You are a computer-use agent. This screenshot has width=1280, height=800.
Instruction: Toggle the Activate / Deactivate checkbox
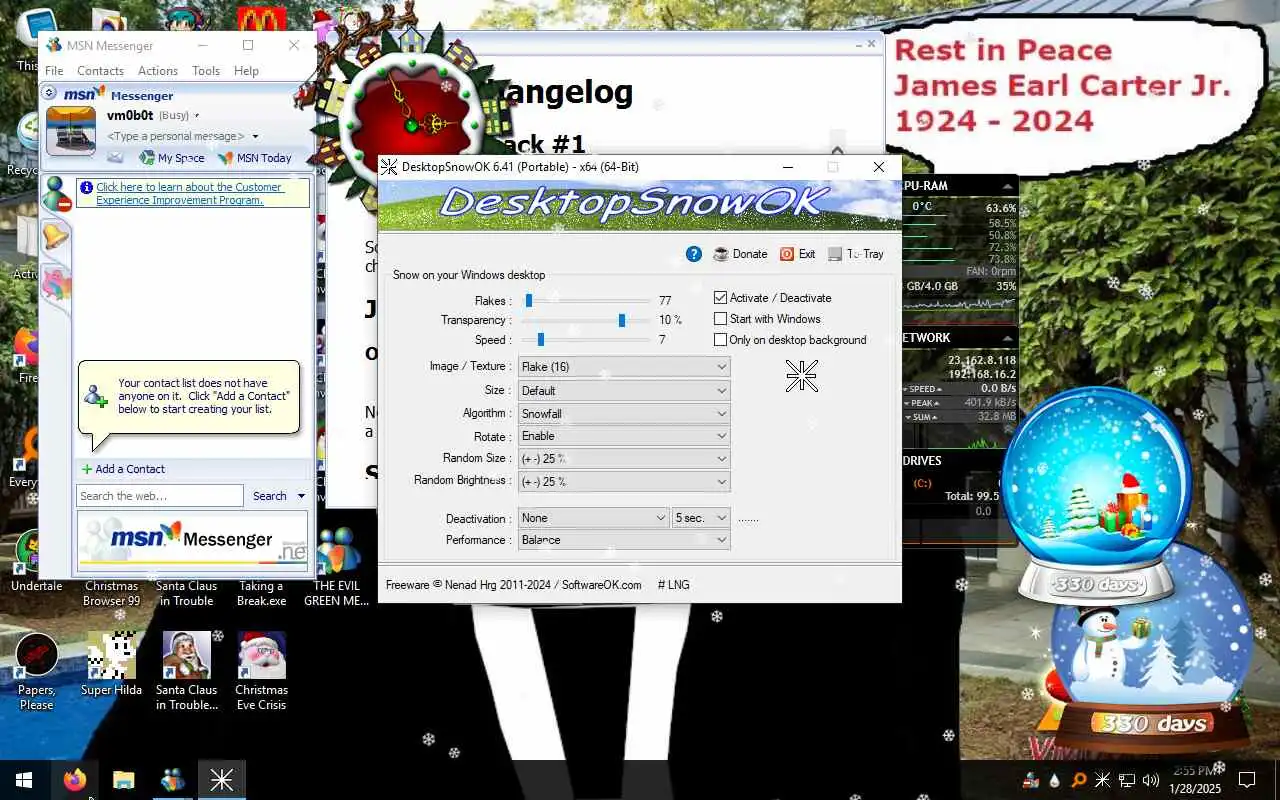pyautogui.click(x=720, y=298)
